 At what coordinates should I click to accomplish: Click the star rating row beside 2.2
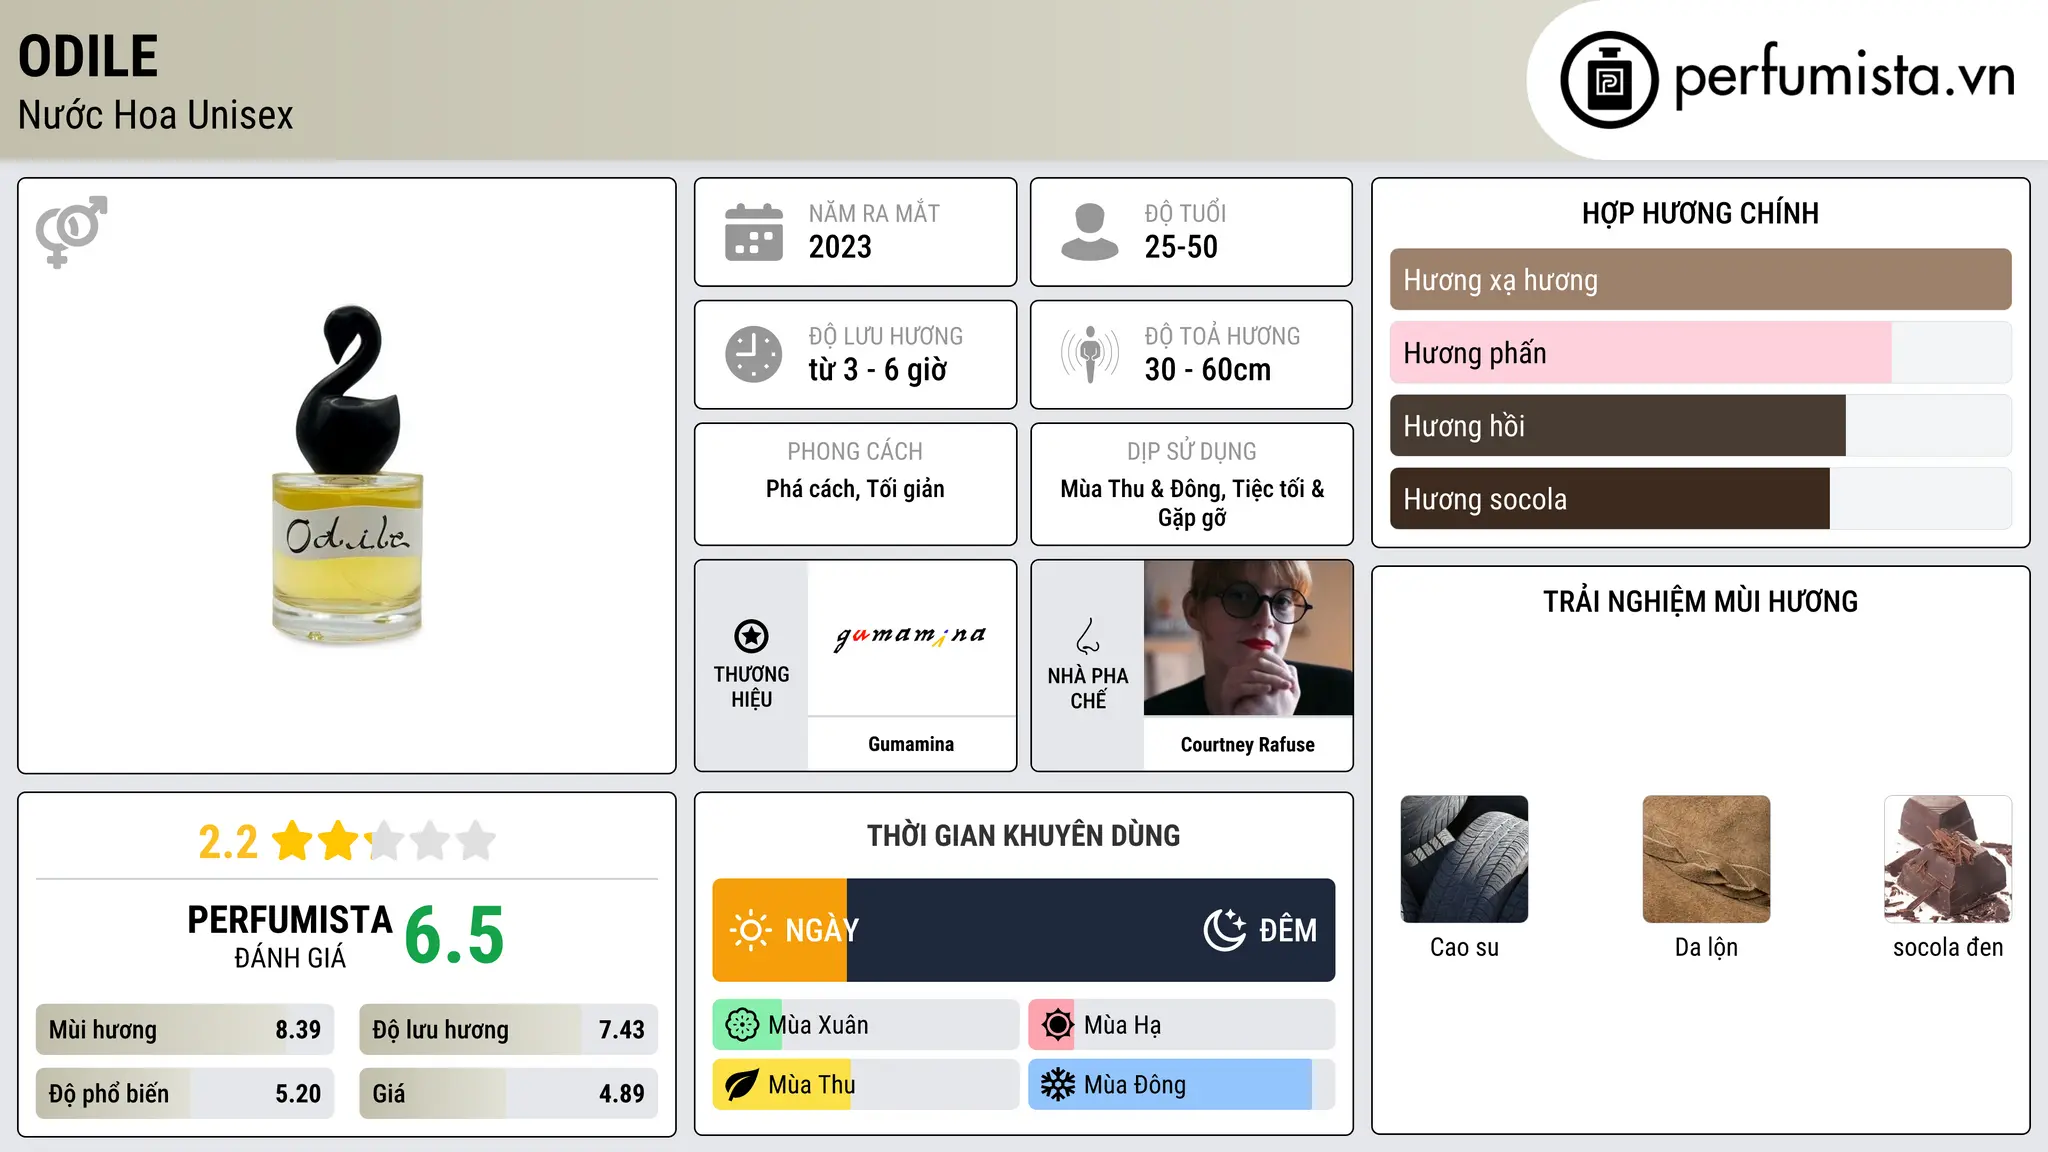pyautogui.click(x=384, y=841)
